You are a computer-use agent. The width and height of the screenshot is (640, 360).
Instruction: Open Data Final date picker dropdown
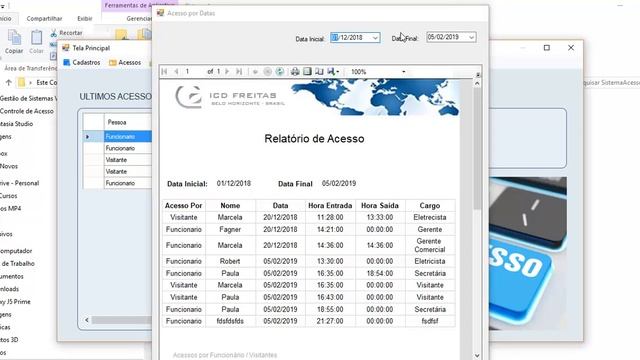(471, 37)
